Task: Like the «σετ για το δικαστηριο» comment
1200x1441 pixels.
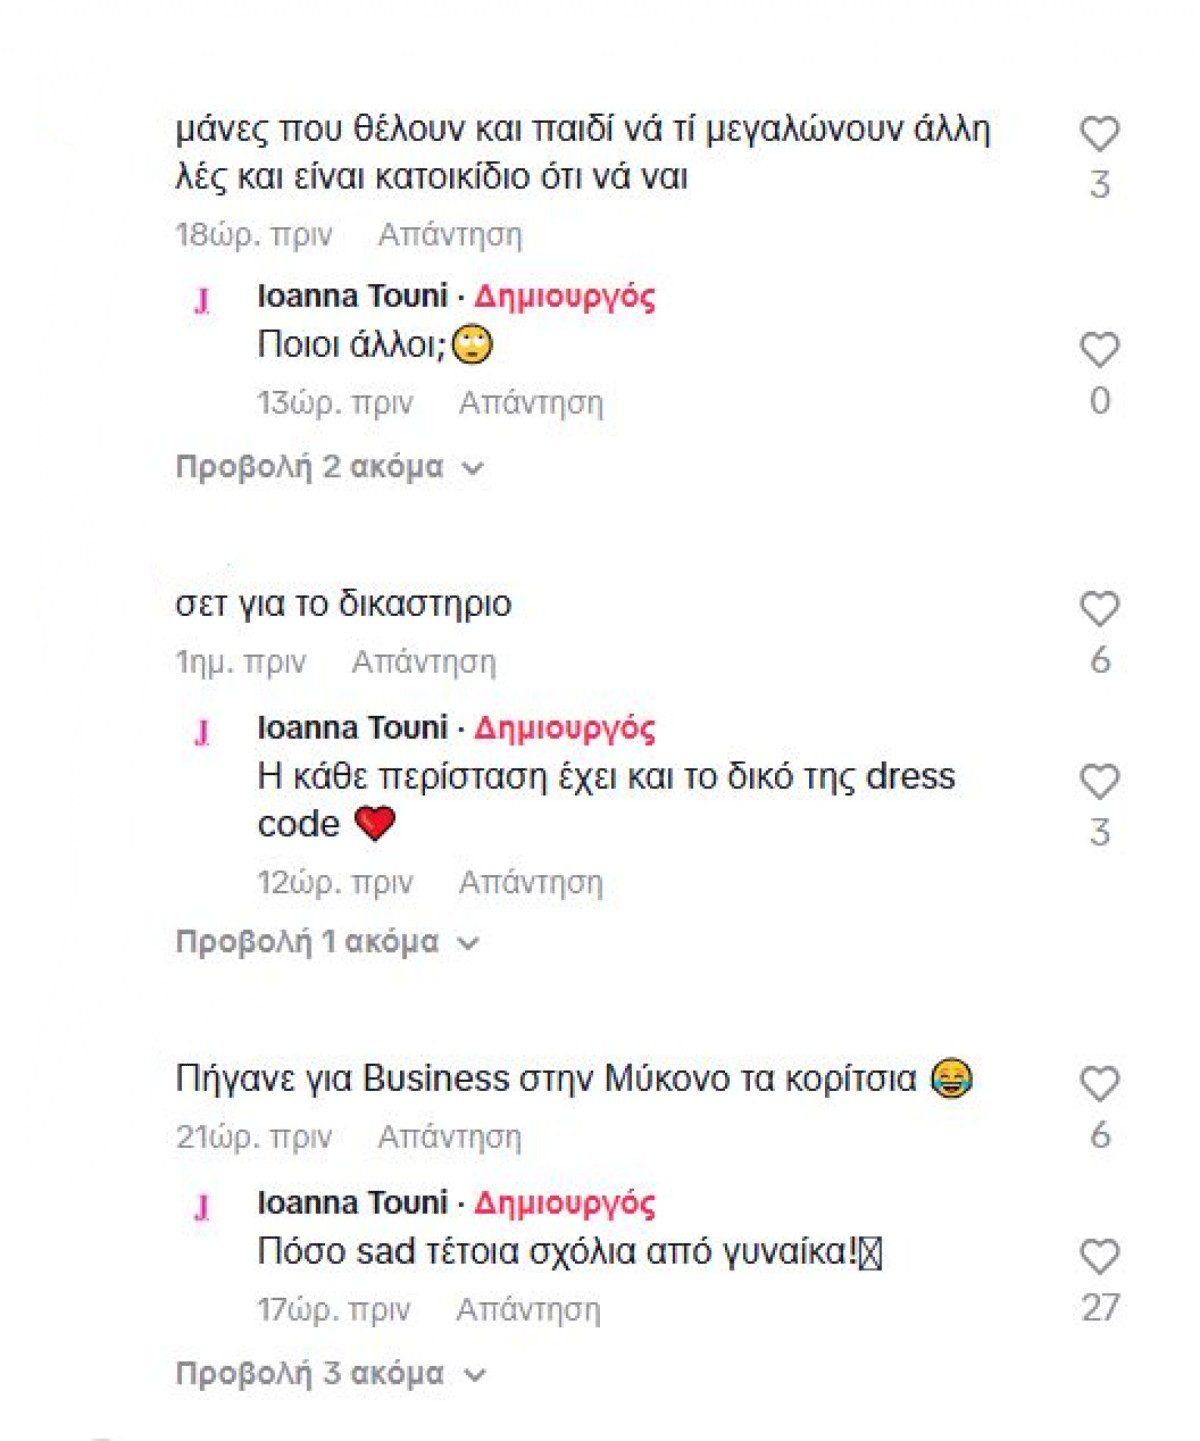Action: (1100, 607)
